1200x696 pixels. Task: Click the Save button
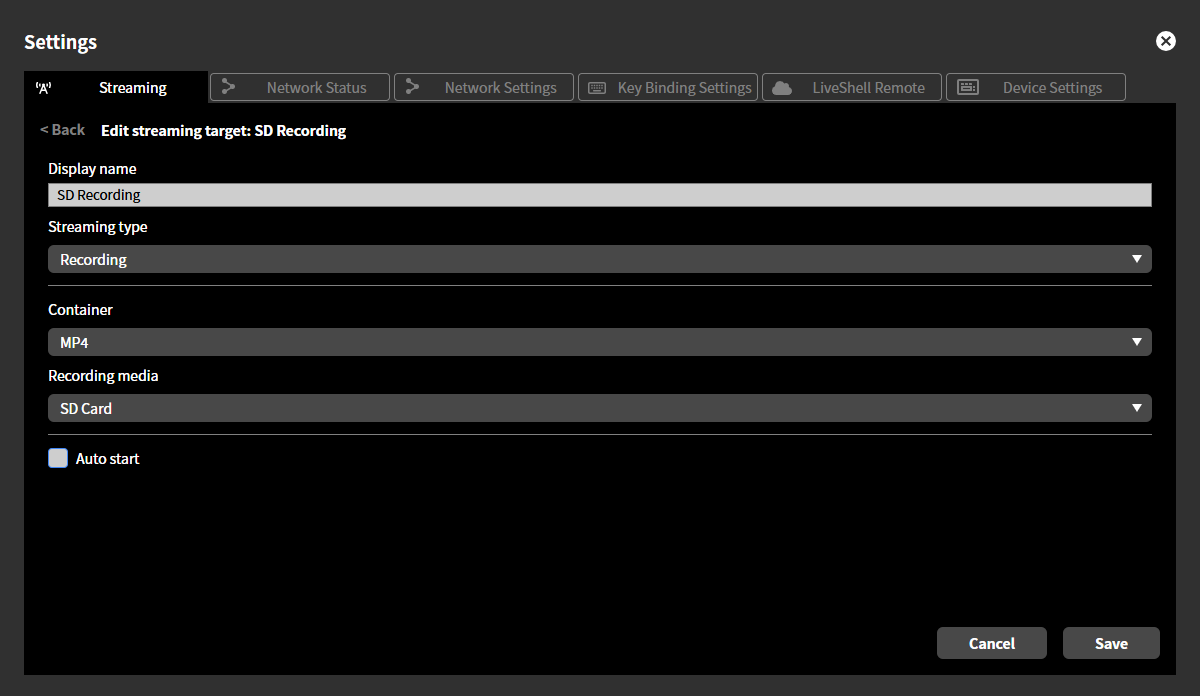pyautogui.click(x=1111, y=643)
